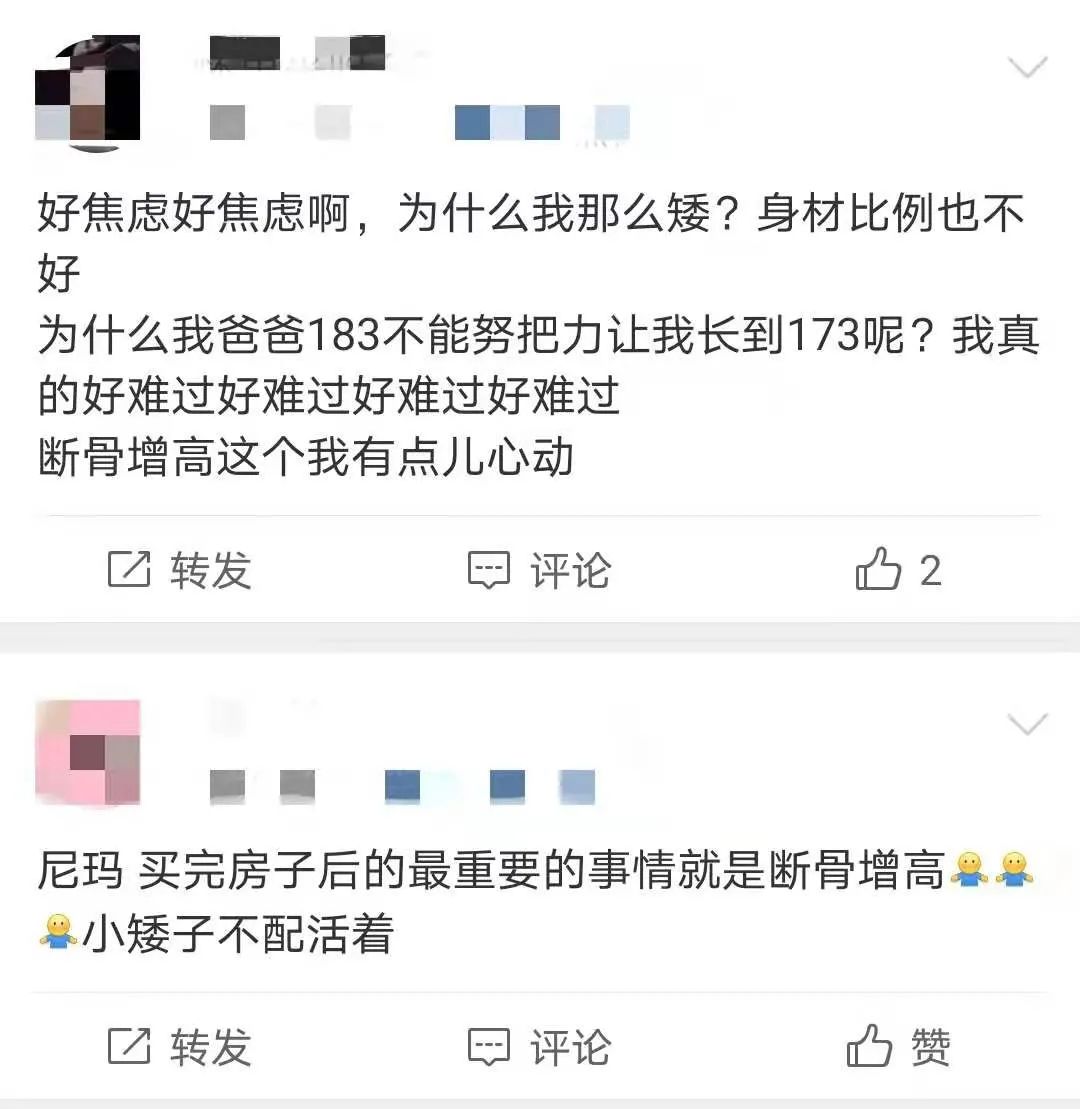Click the comment bubble icon on first post
The image size is (1080, 1109).
(x=489, y=570)
